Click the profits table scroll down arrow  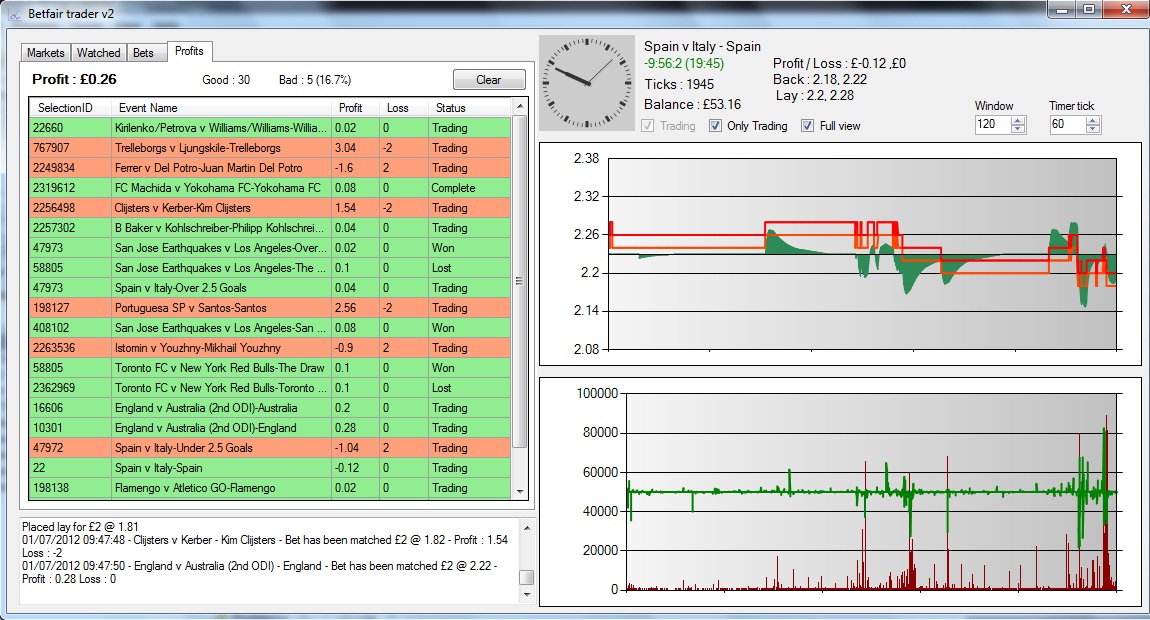point(520,492)
